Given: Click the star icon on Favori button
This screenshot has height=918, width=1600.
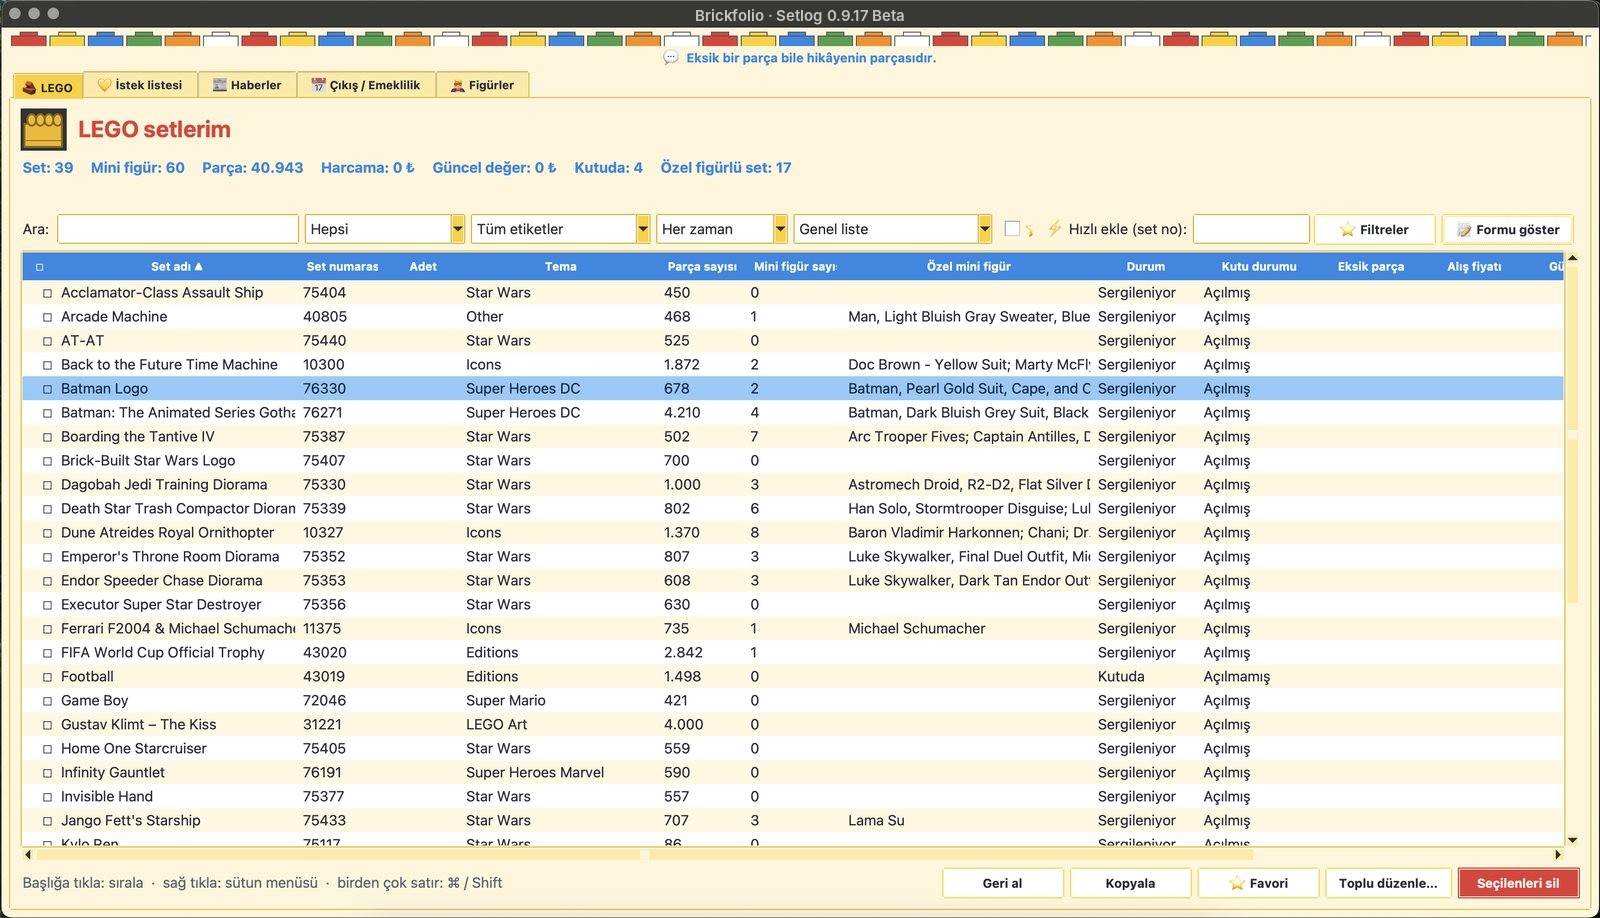Looking at the screenshot, I should (x=1237, y=883).
